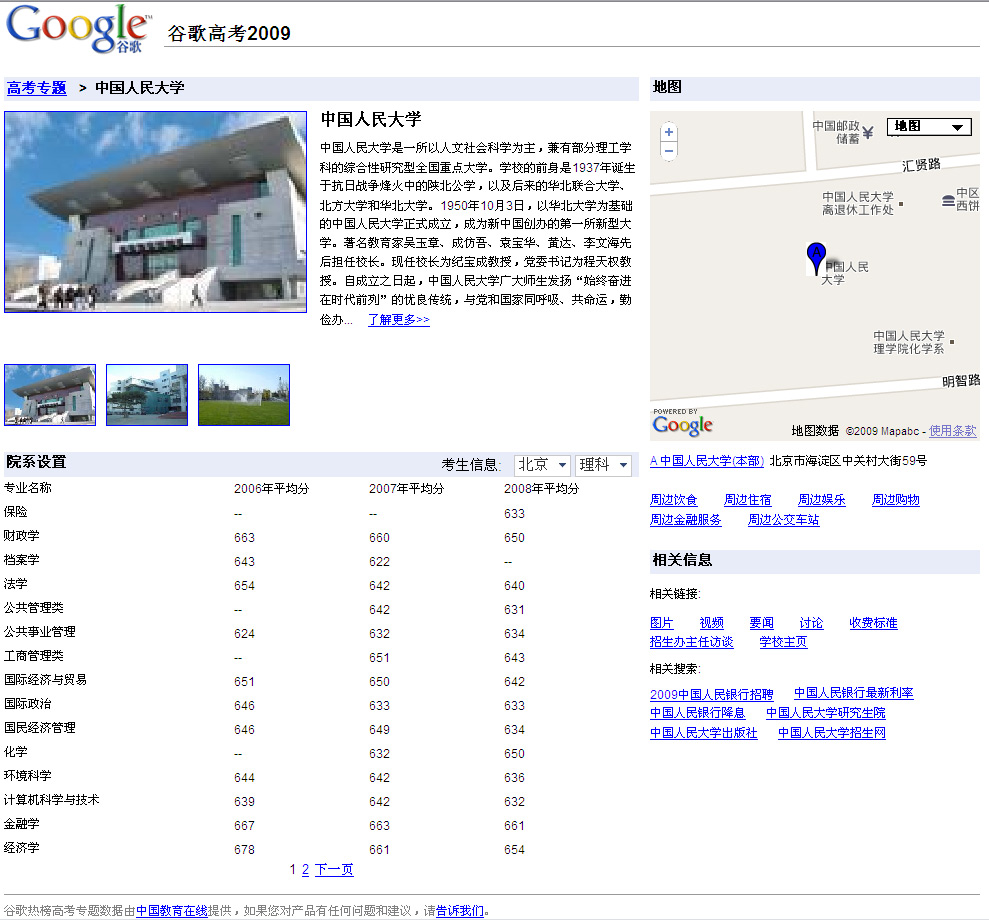Go to page 2 of the majors list

pyautogui.click(x=305, y=870)
